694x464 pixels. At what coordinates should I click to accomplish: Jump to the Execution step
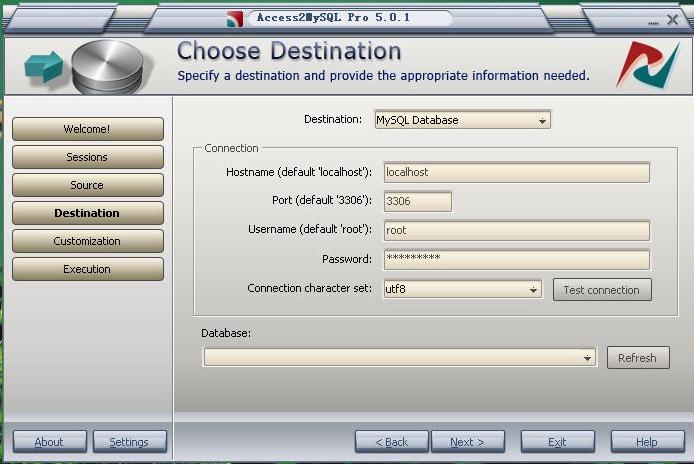coord(88,269)
